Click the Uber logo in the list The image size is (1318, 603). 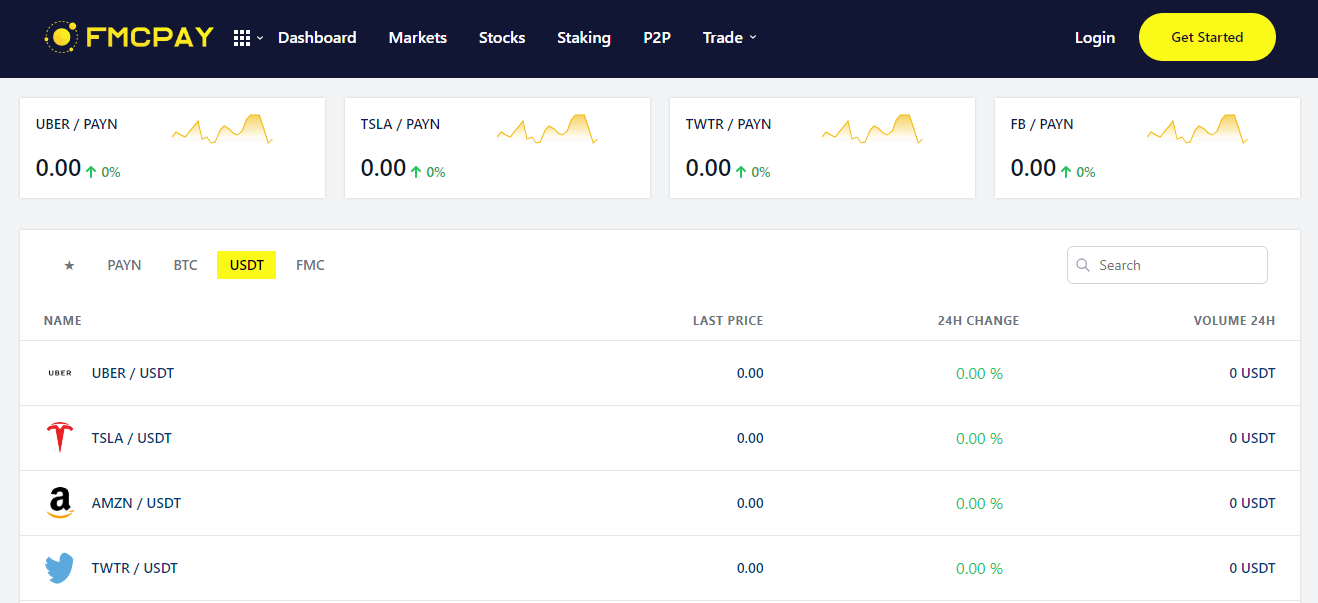pyautogui.click(x=60, y=373)
